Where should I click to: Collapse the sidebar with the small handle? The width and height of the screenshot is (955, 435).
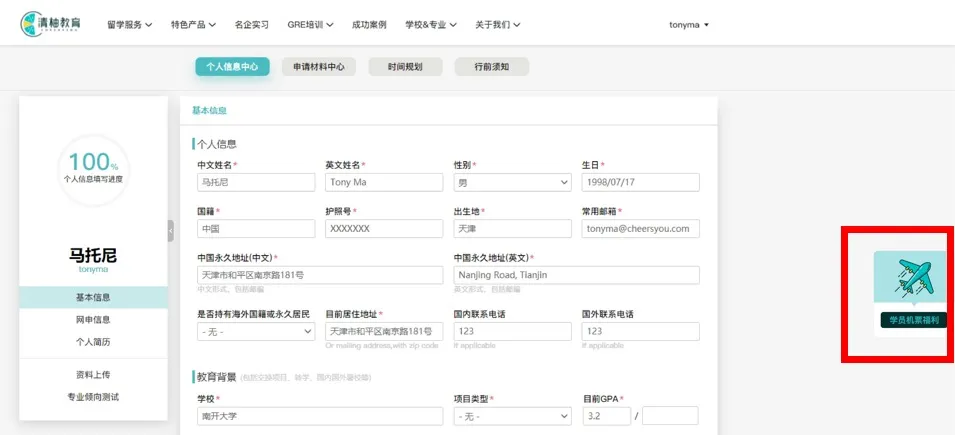click(x=170, y=230)
